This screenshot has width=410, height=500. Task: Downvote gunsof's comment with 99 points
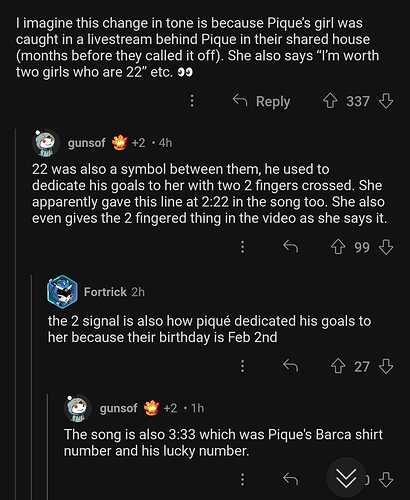pos(386,247)
